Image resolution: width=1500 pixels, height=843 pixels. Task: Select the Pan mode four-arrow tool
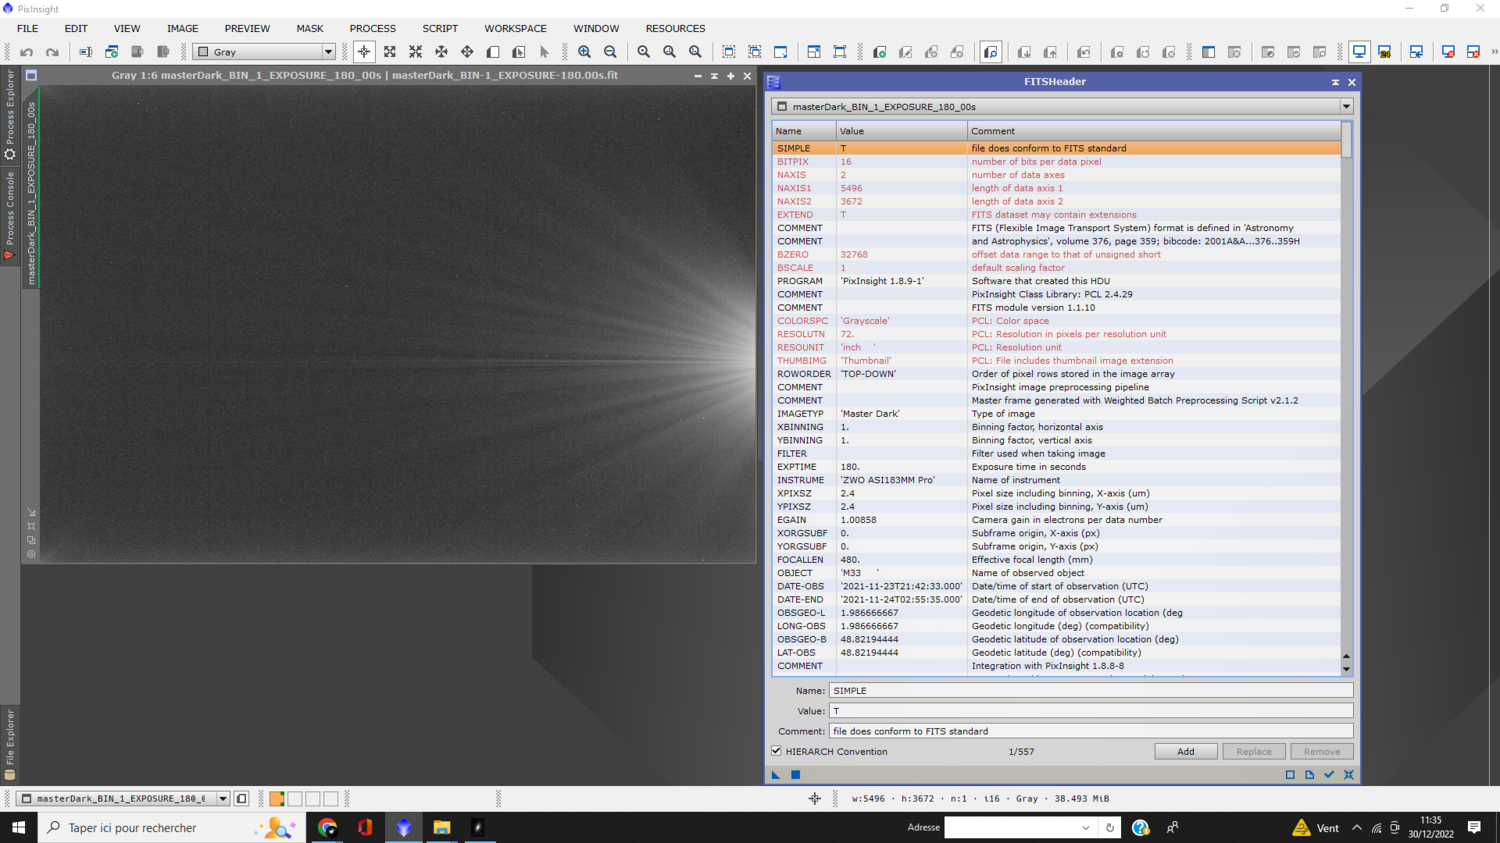[467, 52]
